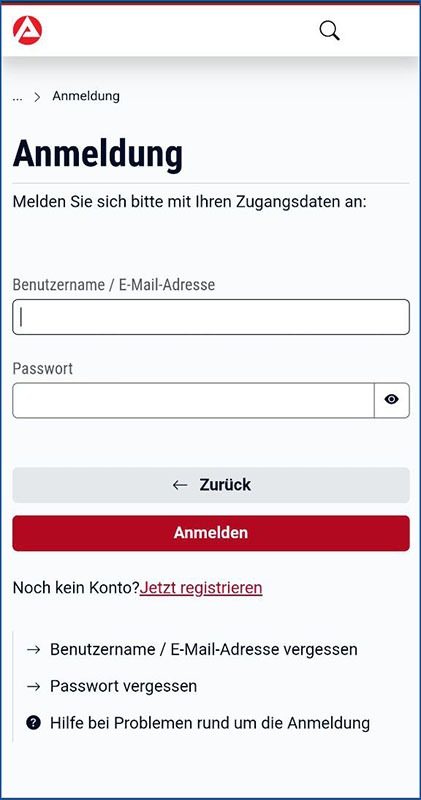Click the left arrow icon on Zurück
The image size is (421, 800).
click(180, 485)
